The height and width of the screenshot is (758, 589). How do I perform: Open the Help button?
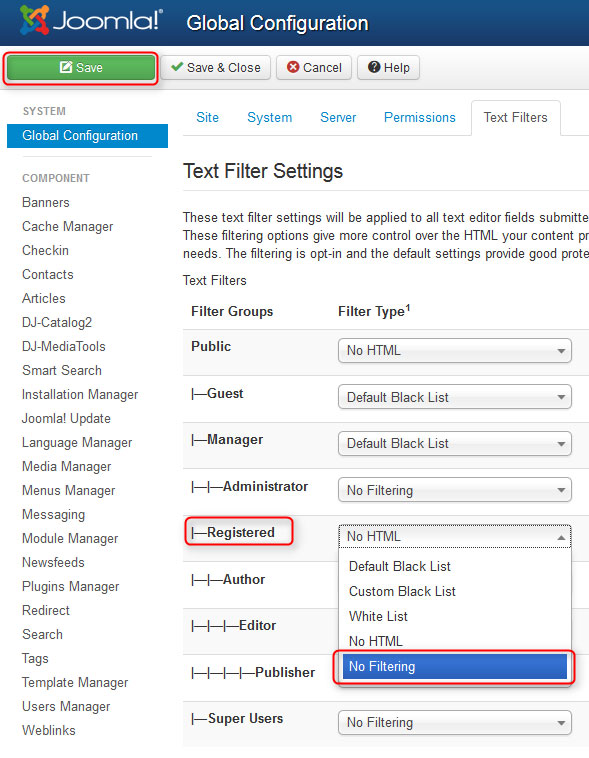click(388, 68)
